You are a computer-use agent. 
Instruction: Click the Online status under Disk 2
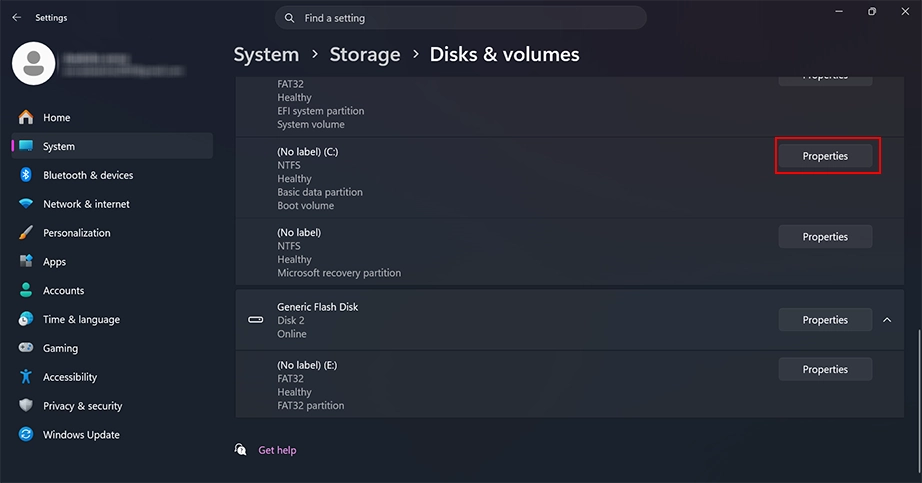click(292, 334)
